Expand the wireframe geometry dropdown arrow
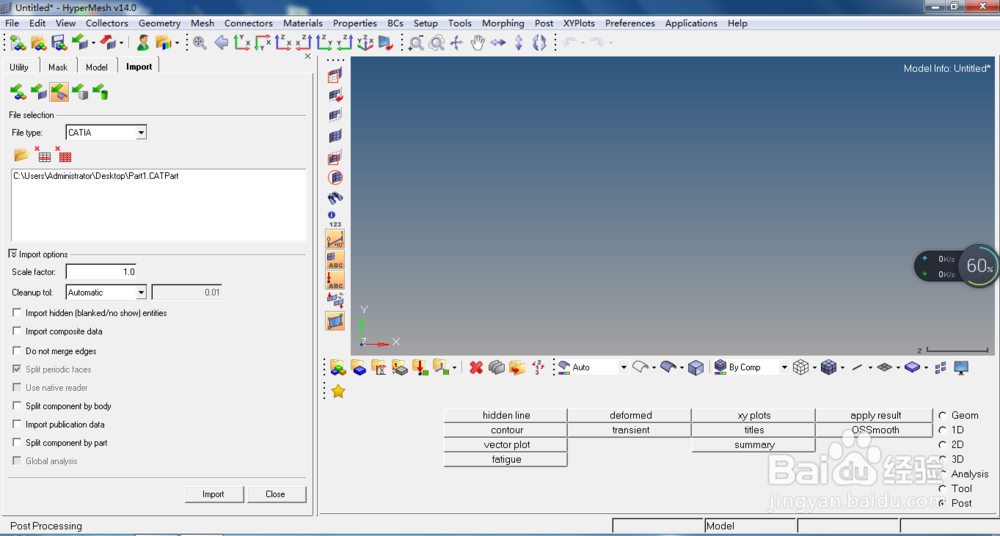The height and width of the screenshot is (536, 1000). [x=654, y=368]
